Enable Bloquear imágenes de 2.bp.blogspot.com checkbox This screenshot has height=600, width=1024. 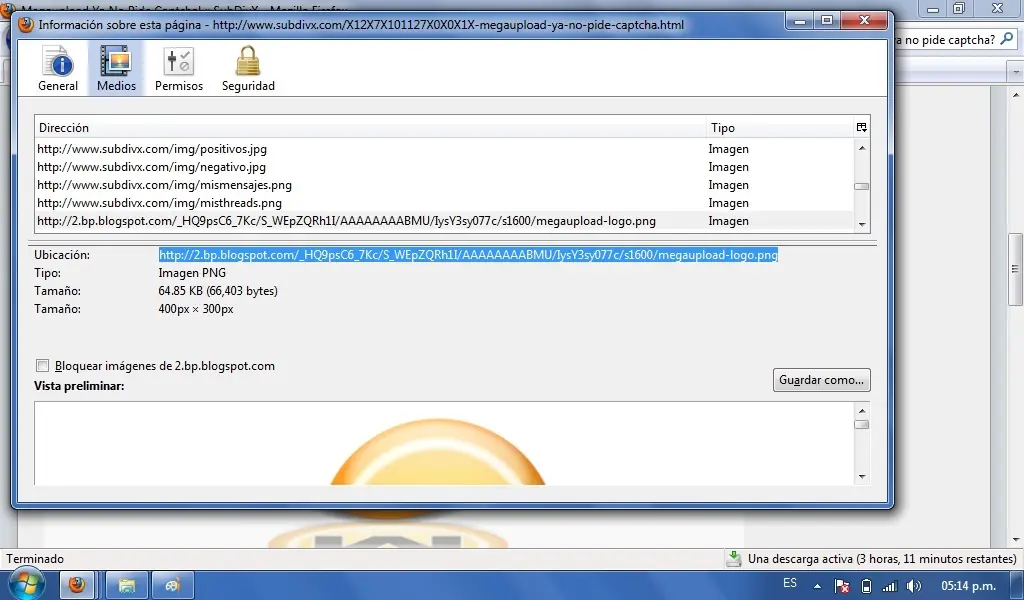coord(42,366)
